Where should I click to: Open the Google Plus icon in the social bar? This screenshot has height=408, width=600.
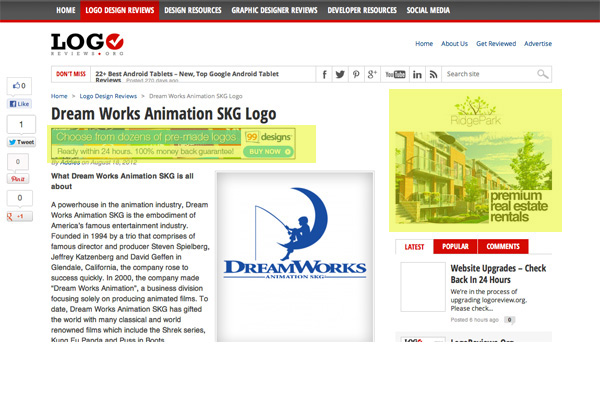tap(372, 75)
